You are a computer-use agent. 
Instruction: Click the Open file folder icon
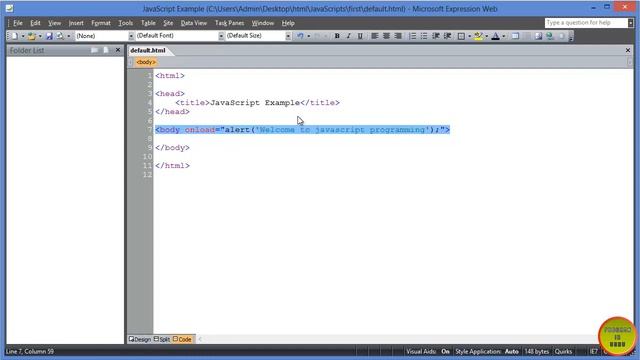click(x=31, y=36)
